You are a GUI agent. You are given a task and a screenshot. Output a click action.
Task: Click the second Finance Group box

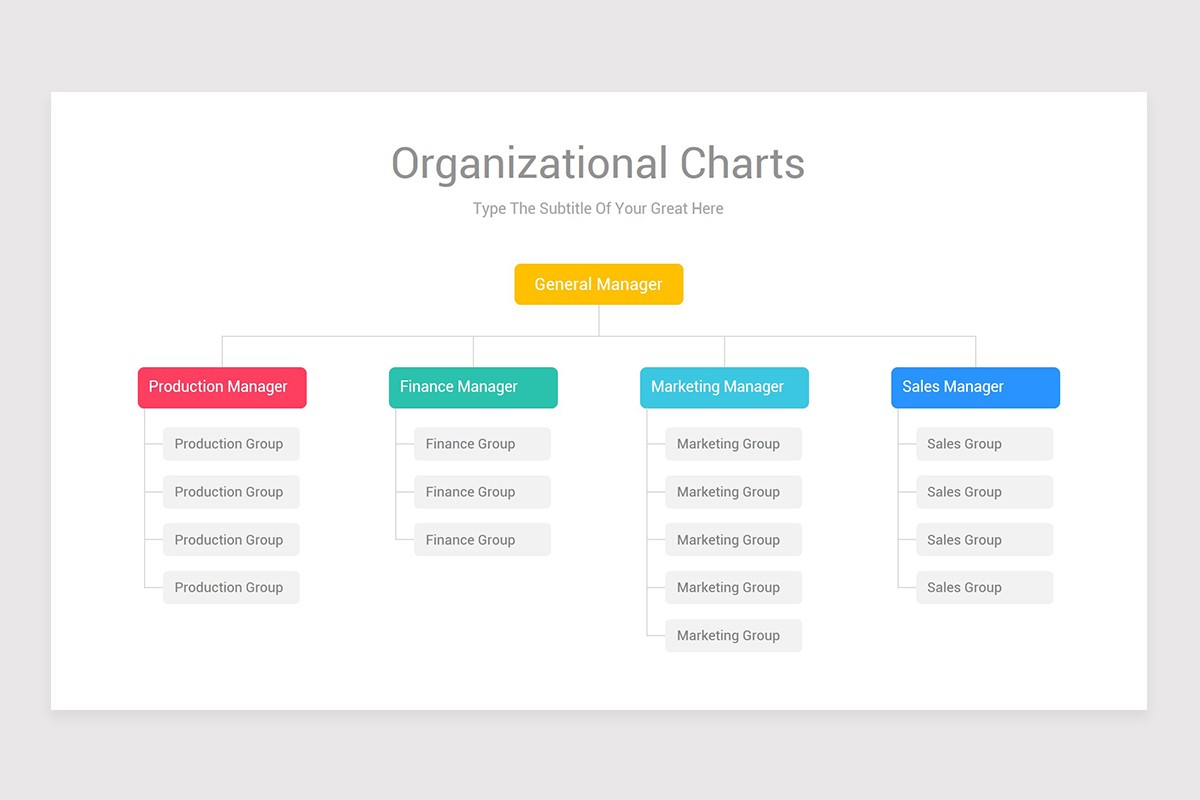point(482,492)
